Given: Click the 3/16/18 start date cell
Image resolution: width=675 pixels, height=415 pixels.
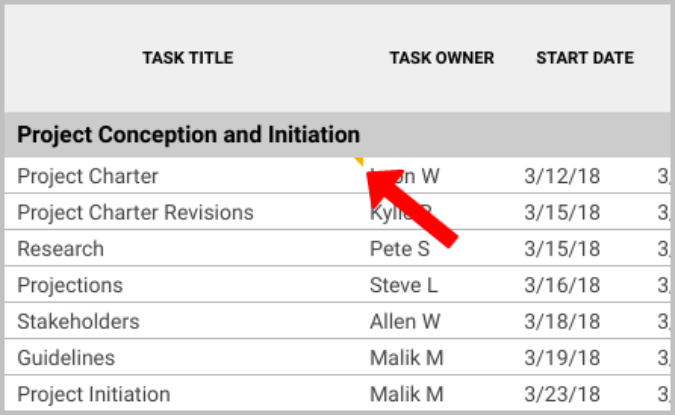Looking at the screenshot, I should pyautogui.click(x=562, y=285).
